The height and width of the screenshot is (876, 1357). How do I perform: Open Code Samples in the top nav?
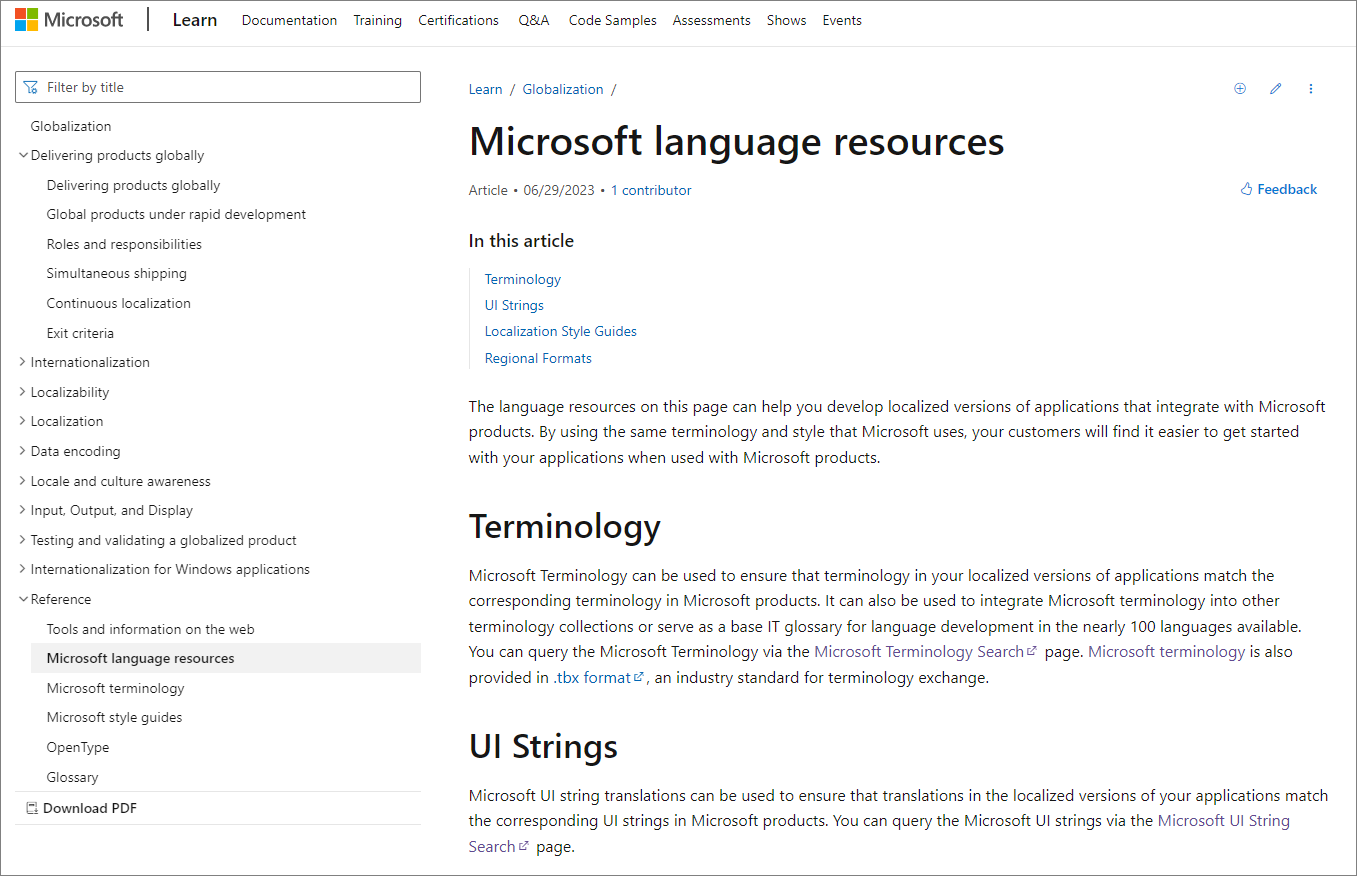[613, 20]
